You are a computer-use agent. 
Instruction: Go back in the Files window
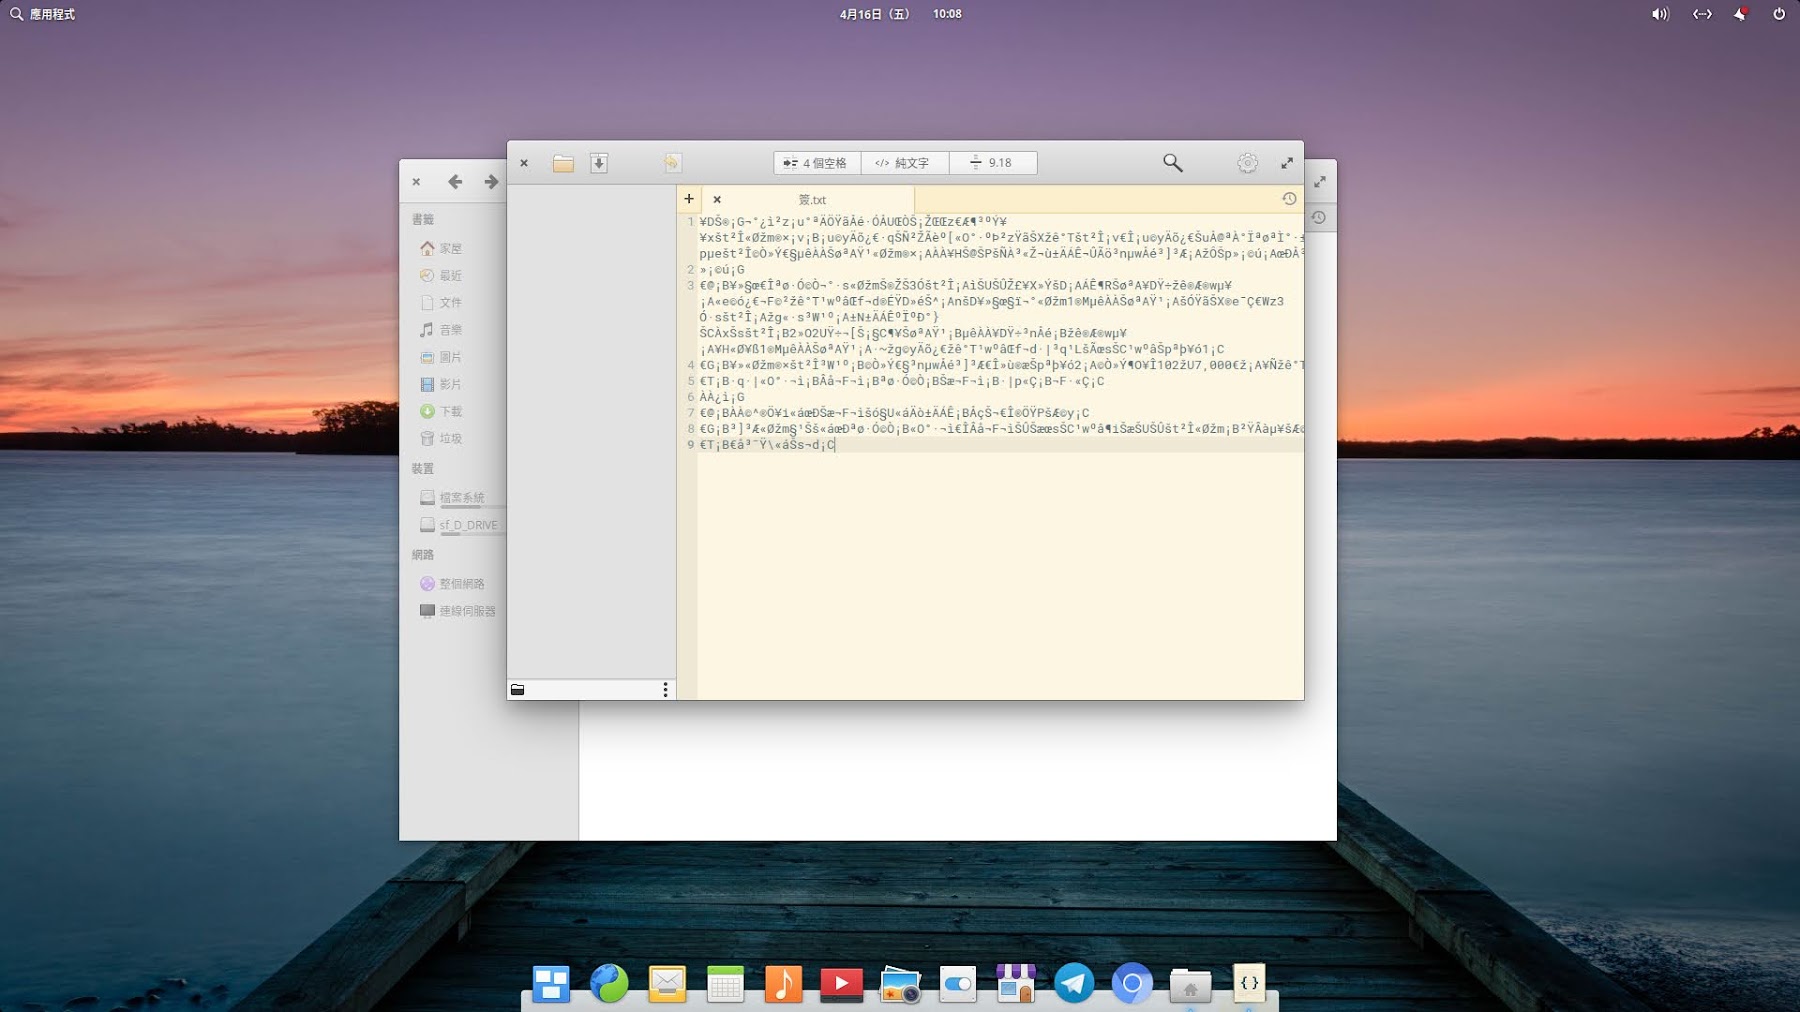455,182
